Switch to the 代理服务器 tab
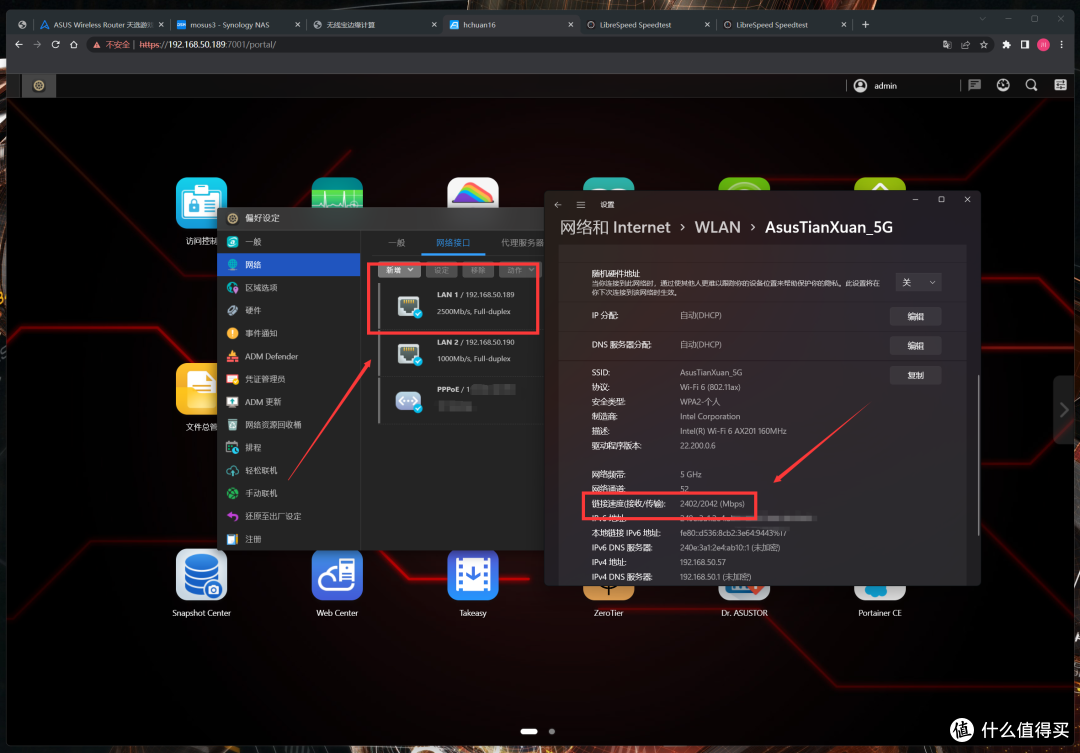The width and height of the screenshot is (1080, 753). pyautogui.click(x=522, y=243)
